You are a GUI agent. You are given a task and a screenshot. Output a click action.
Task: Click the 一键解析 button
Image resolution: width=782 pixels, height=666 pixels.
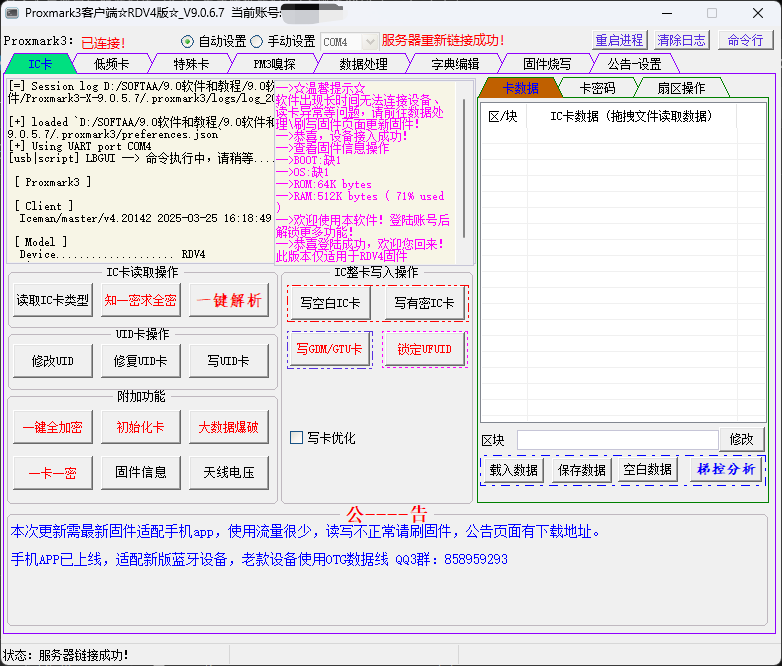tap(229, 300)
